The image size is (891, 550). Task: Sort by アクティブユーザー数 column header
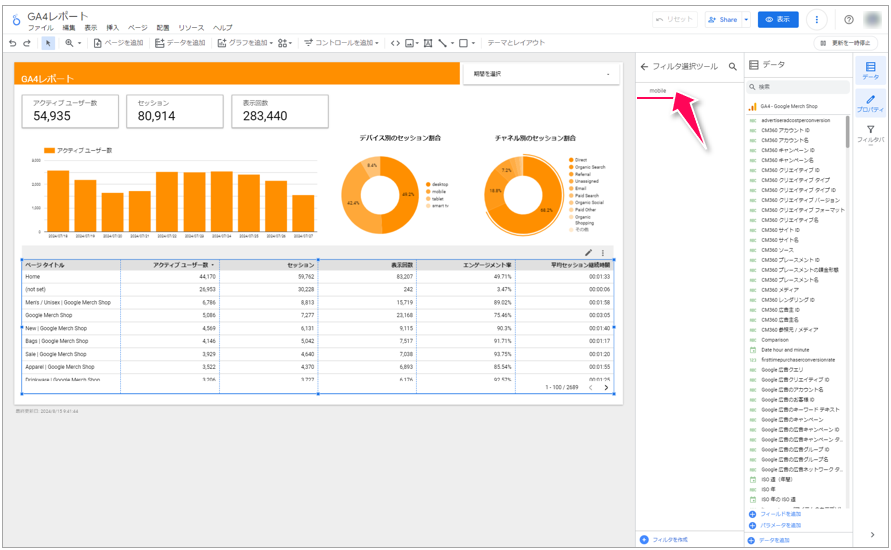pos(181,265)
